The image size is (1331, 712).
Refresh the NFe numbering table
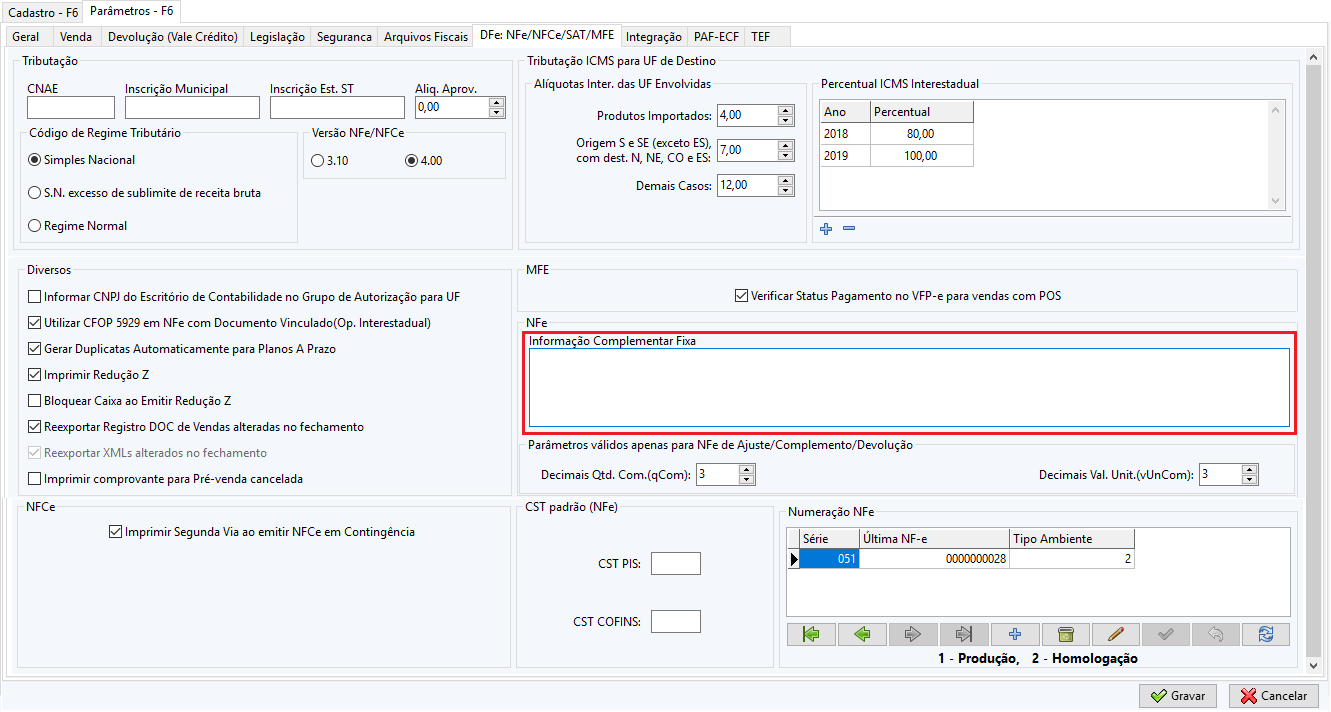1266,634
